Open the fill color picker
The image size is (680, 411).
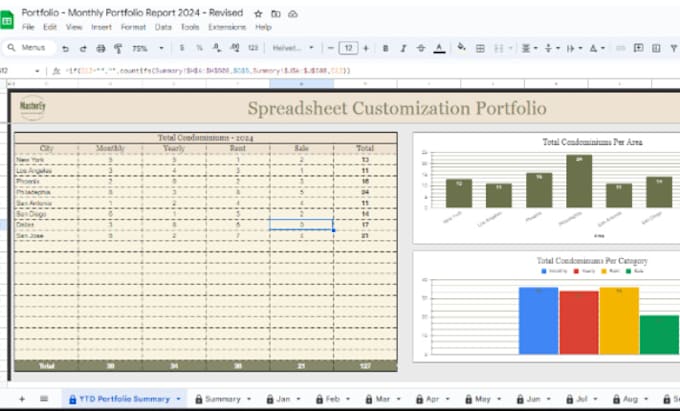pos(462,48)
